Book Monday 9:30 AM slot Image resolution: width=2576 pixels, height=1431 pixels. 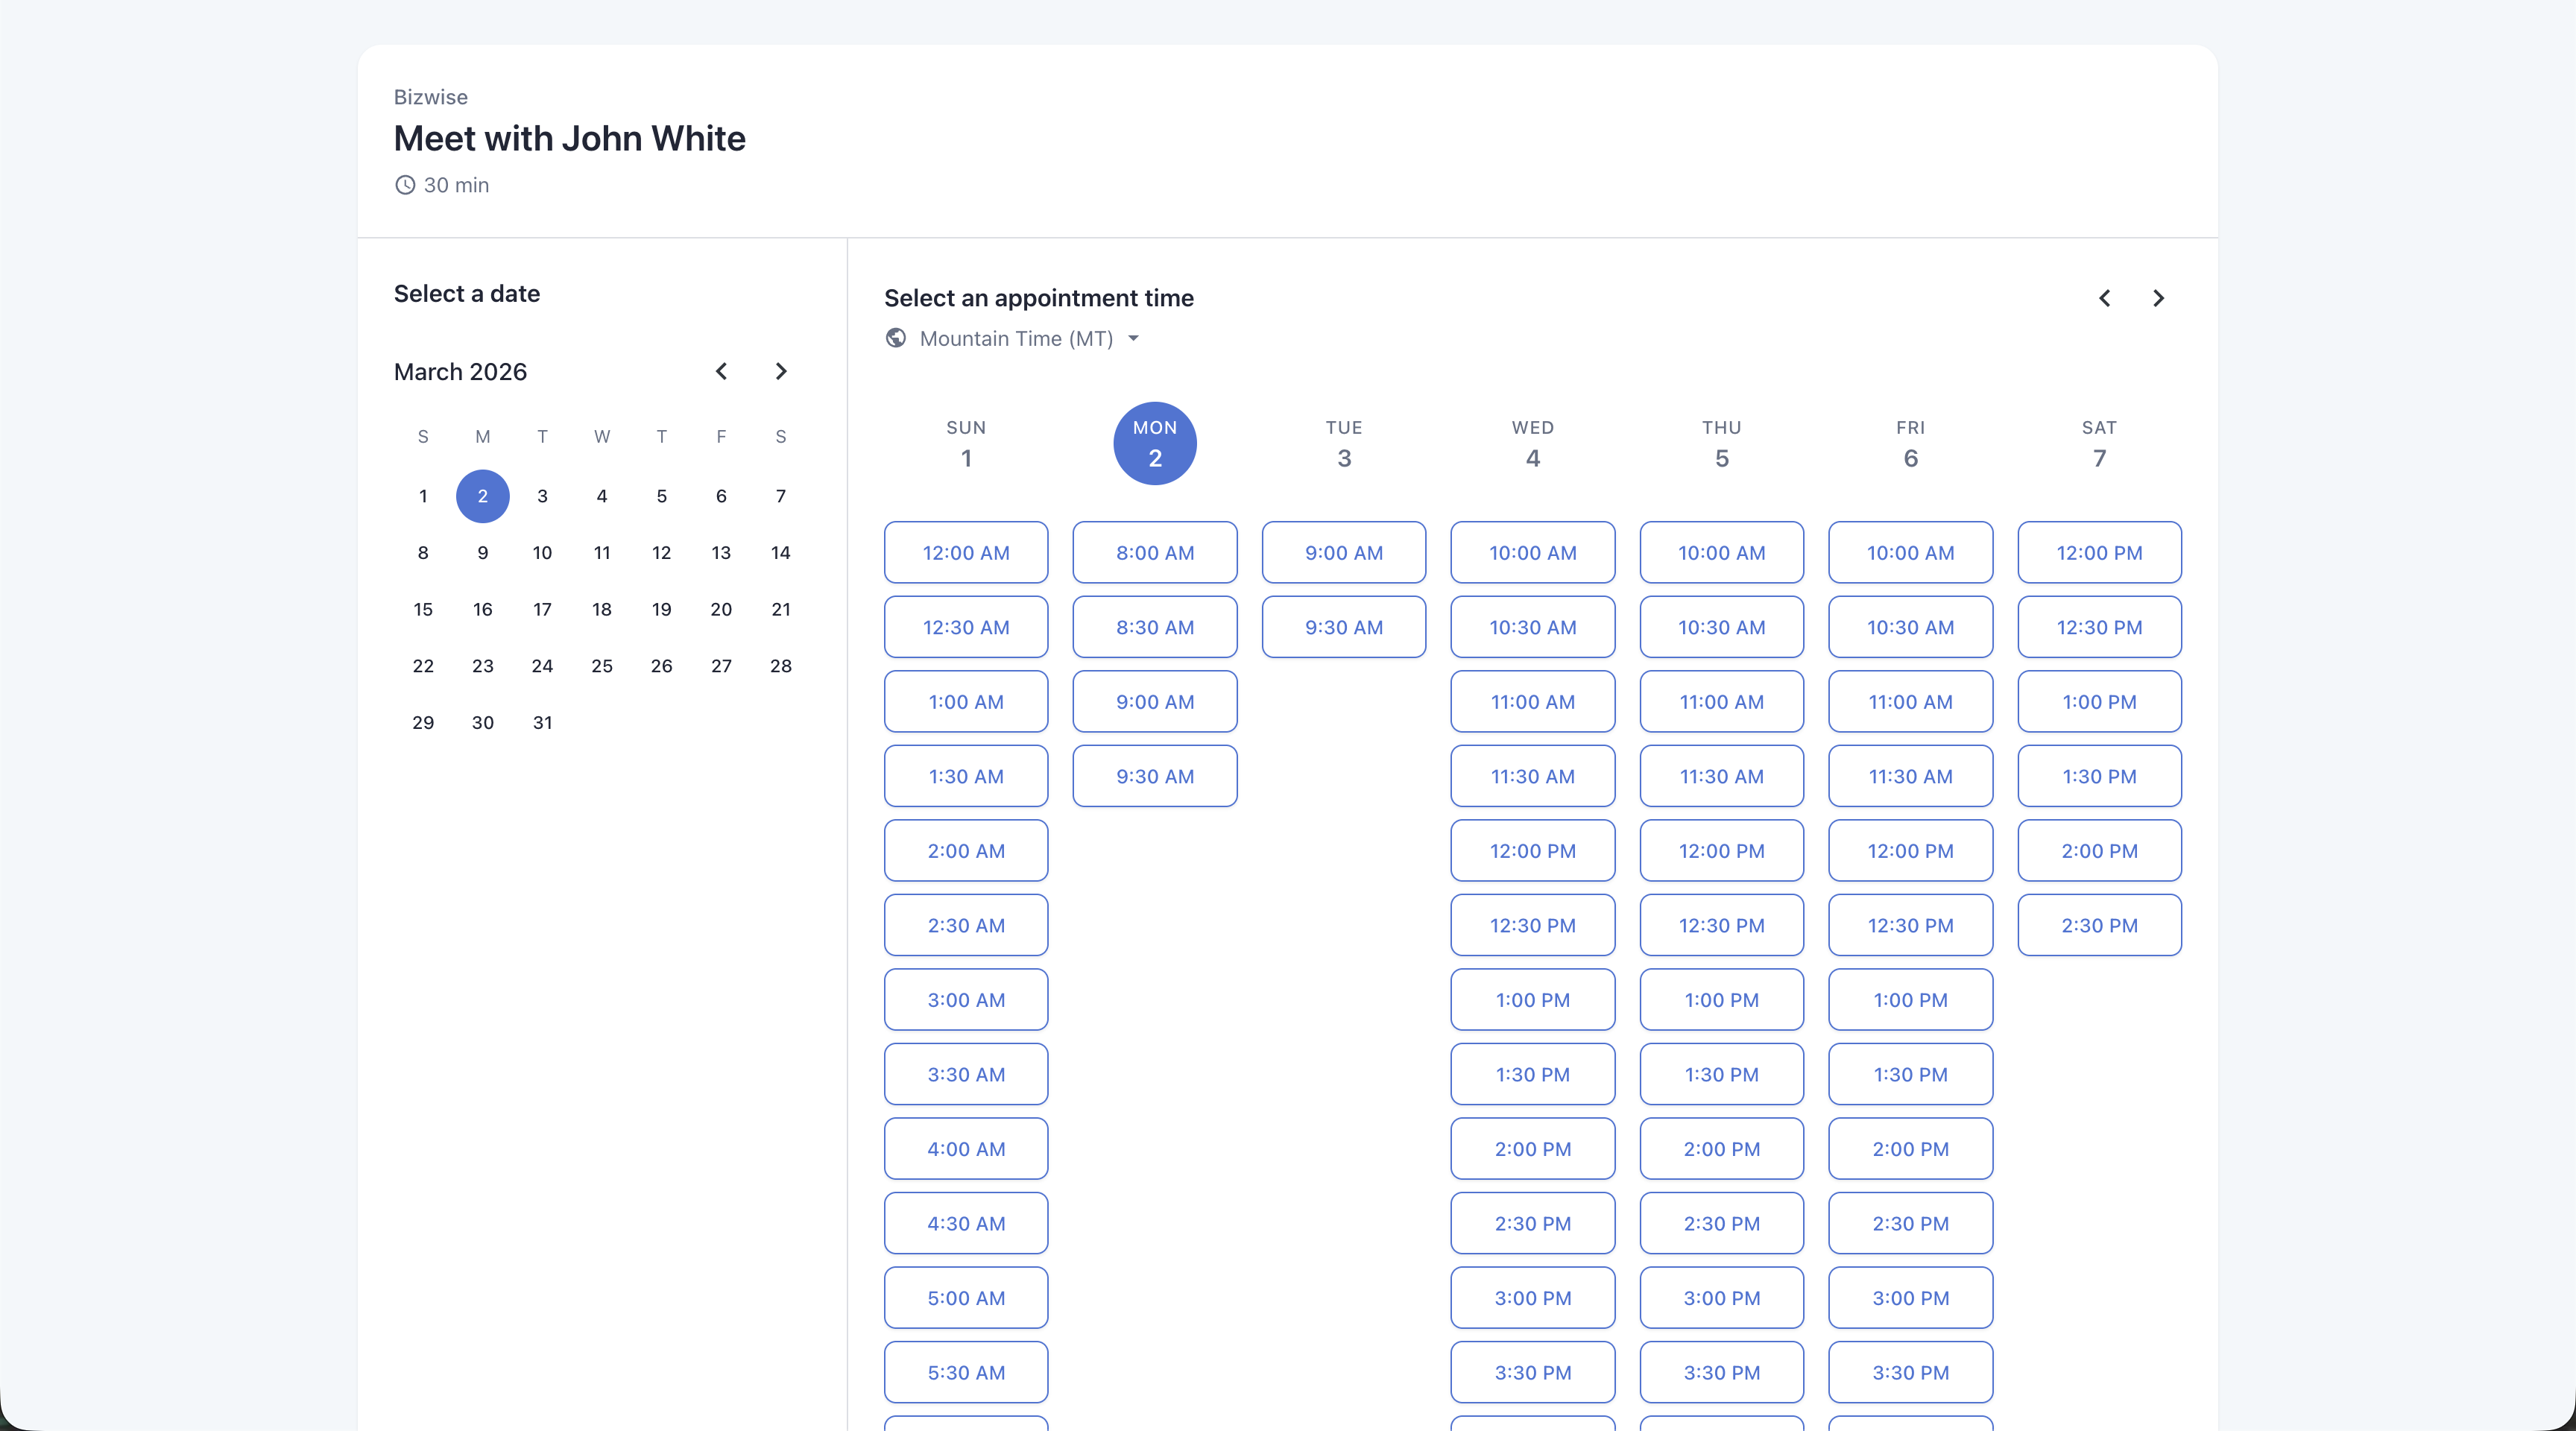[x=1155, y=776]
